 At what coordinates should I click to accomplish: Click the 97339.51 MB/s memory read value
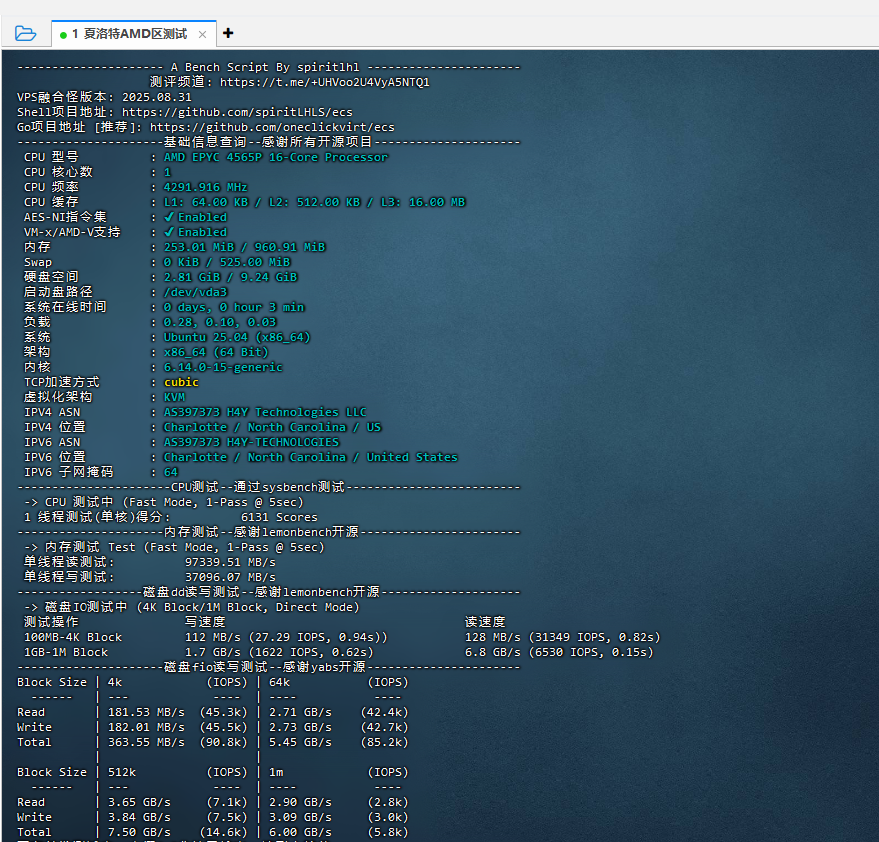[x=230, y=562]
